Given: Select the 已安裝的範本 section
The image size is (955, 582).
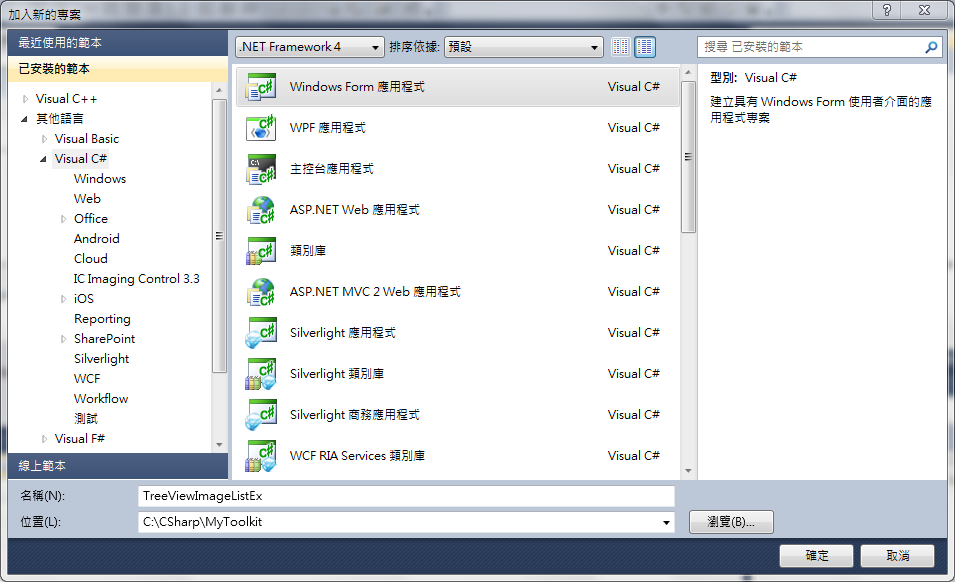Looking at the screenshot, I should pos(118,69).
